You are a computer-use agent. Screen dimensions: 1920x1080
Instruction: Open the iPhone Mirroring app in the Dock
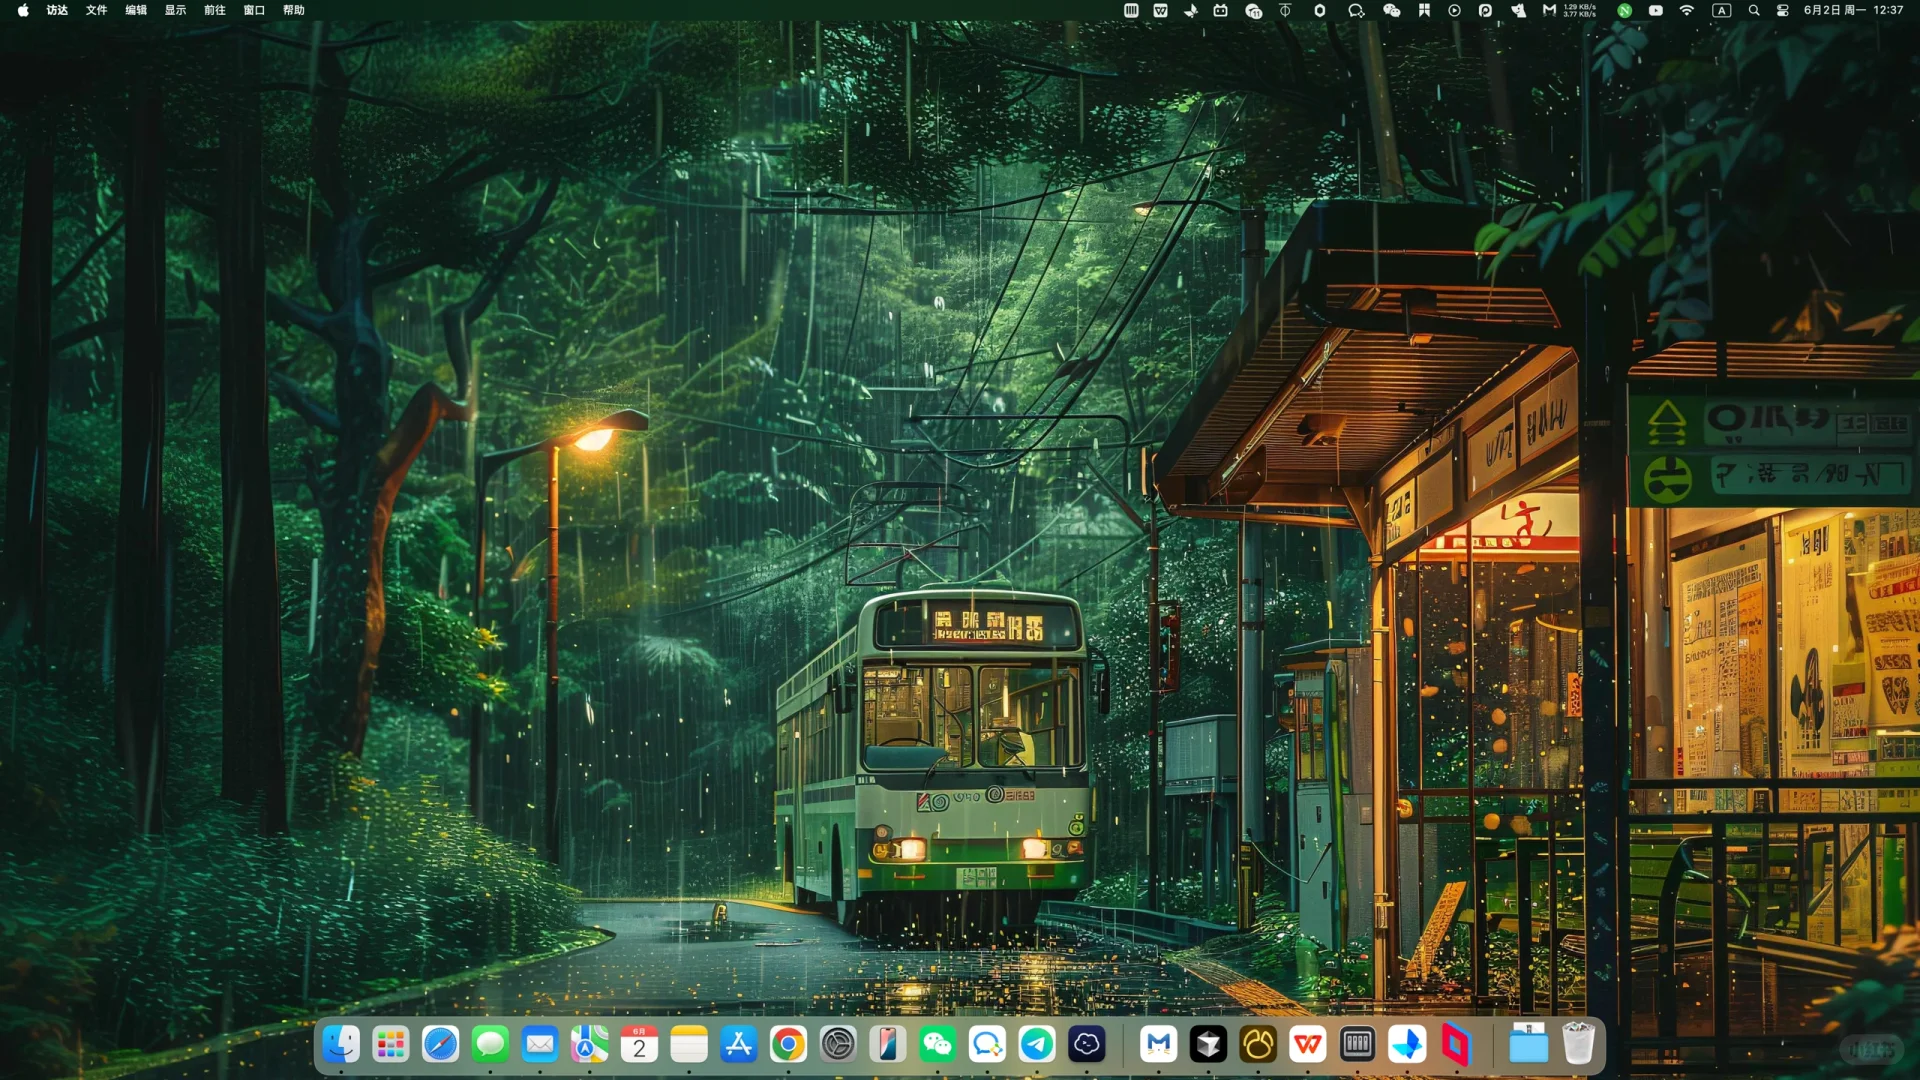tap(888, 1044)
